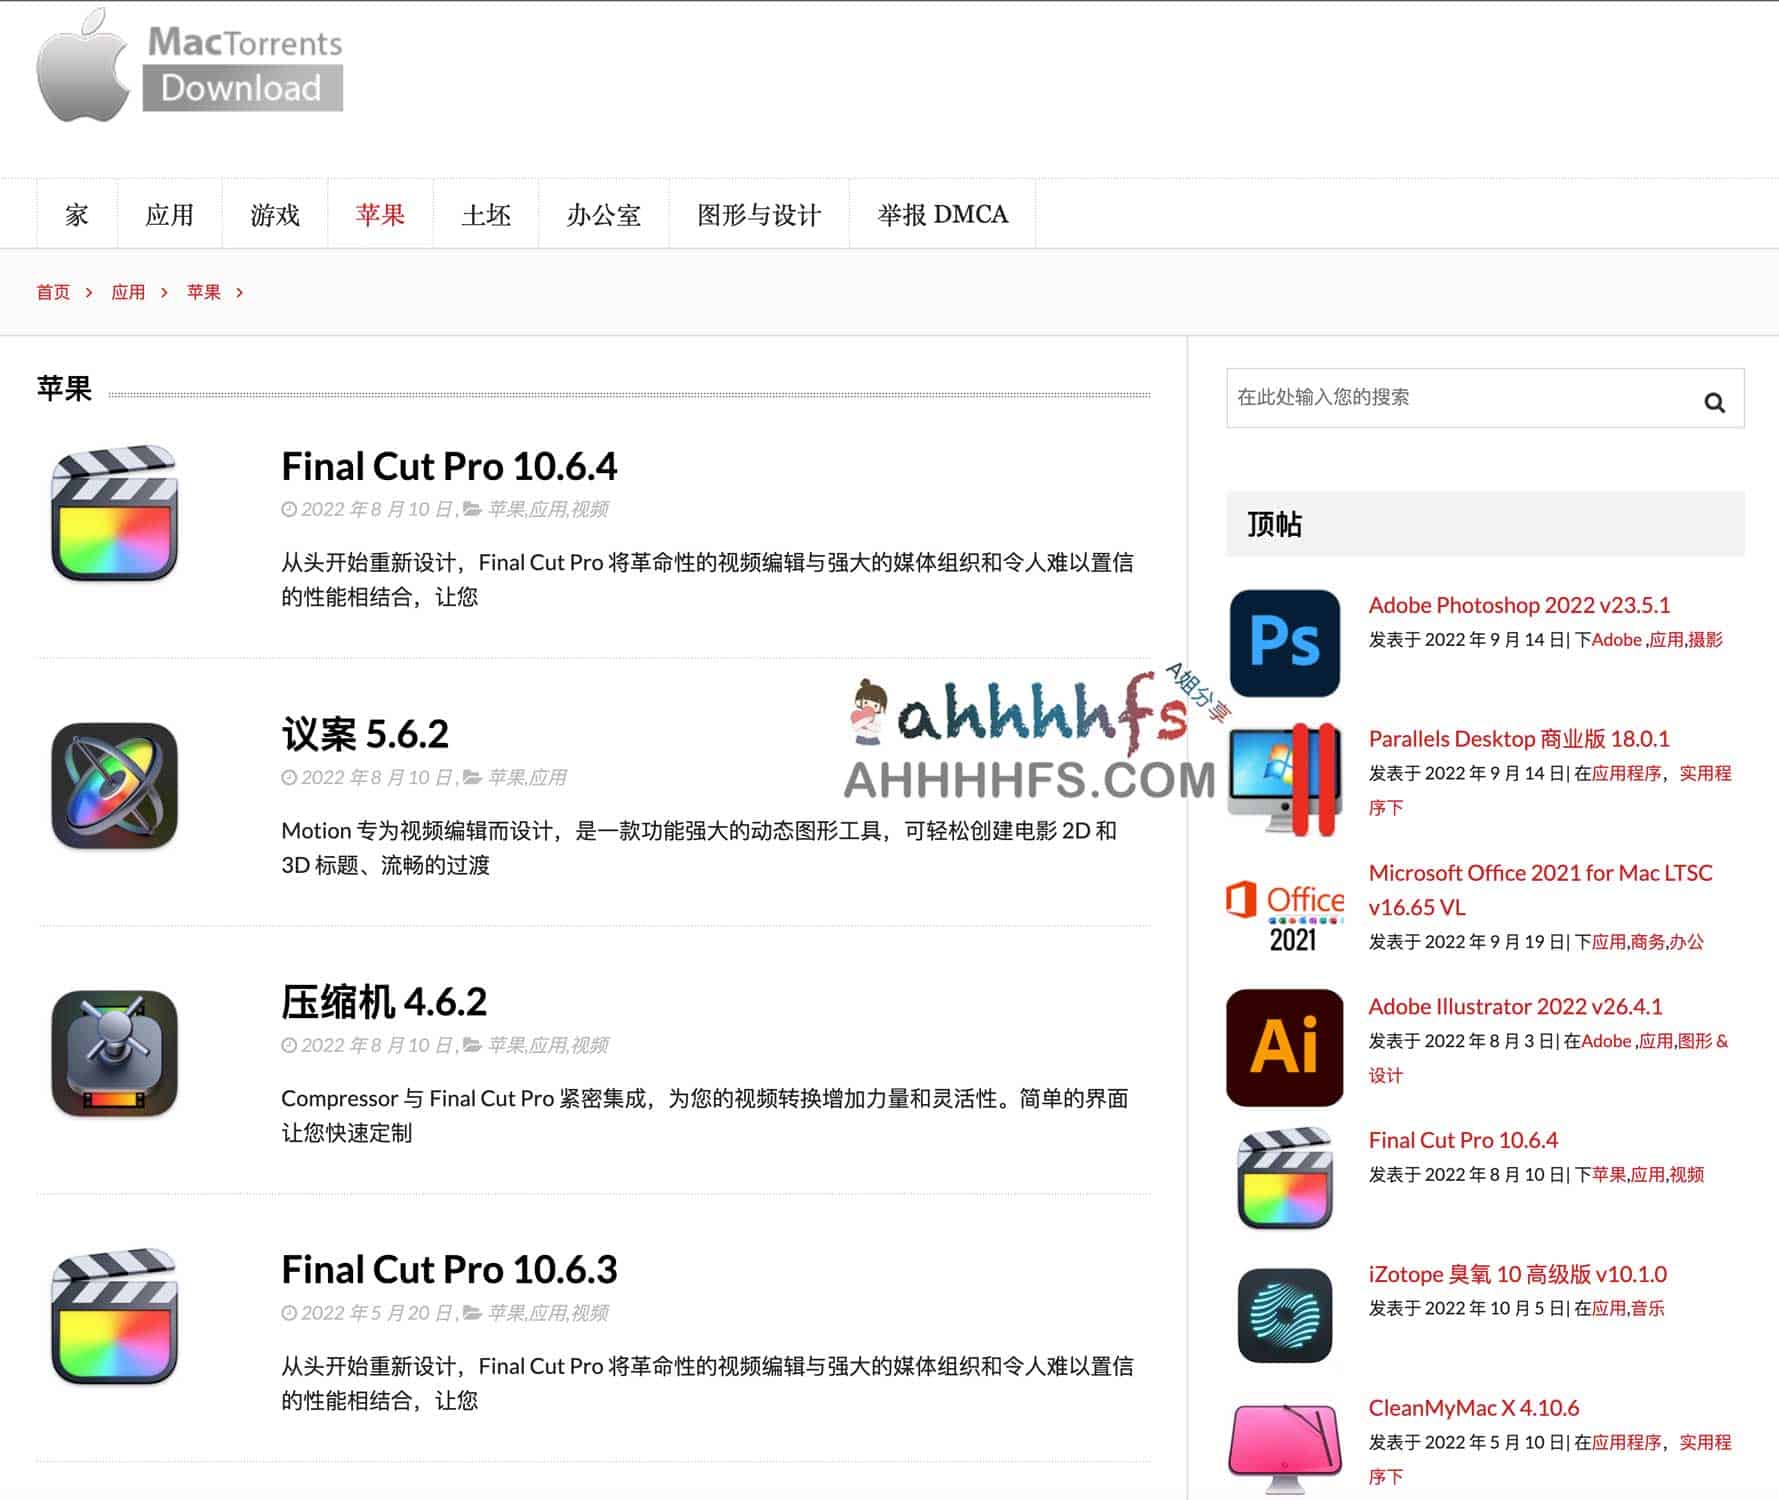Open the sidebar Final Cut Pro icon
Screen dimensions: 1779x1500
(1285, 1179)
